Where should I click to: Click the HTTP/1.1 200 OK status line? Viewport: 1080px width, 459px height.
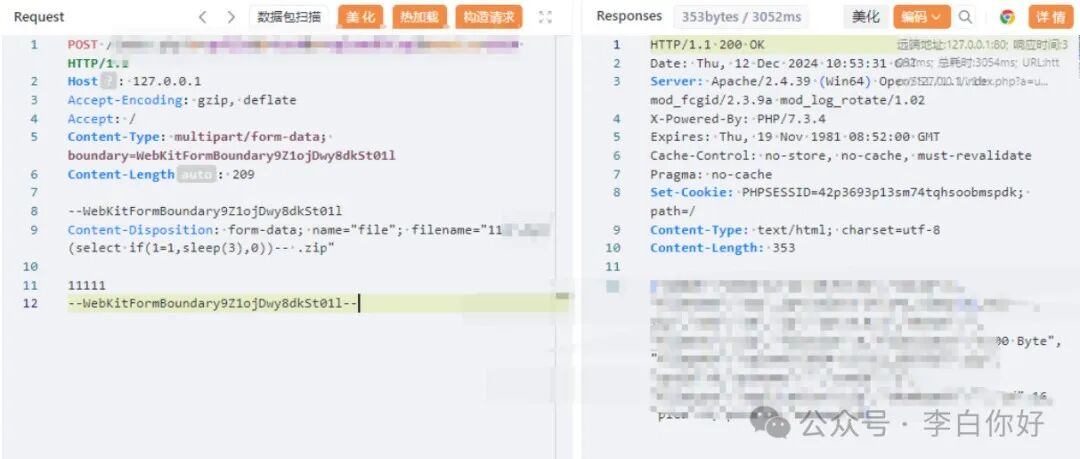(x=707, y=45)
